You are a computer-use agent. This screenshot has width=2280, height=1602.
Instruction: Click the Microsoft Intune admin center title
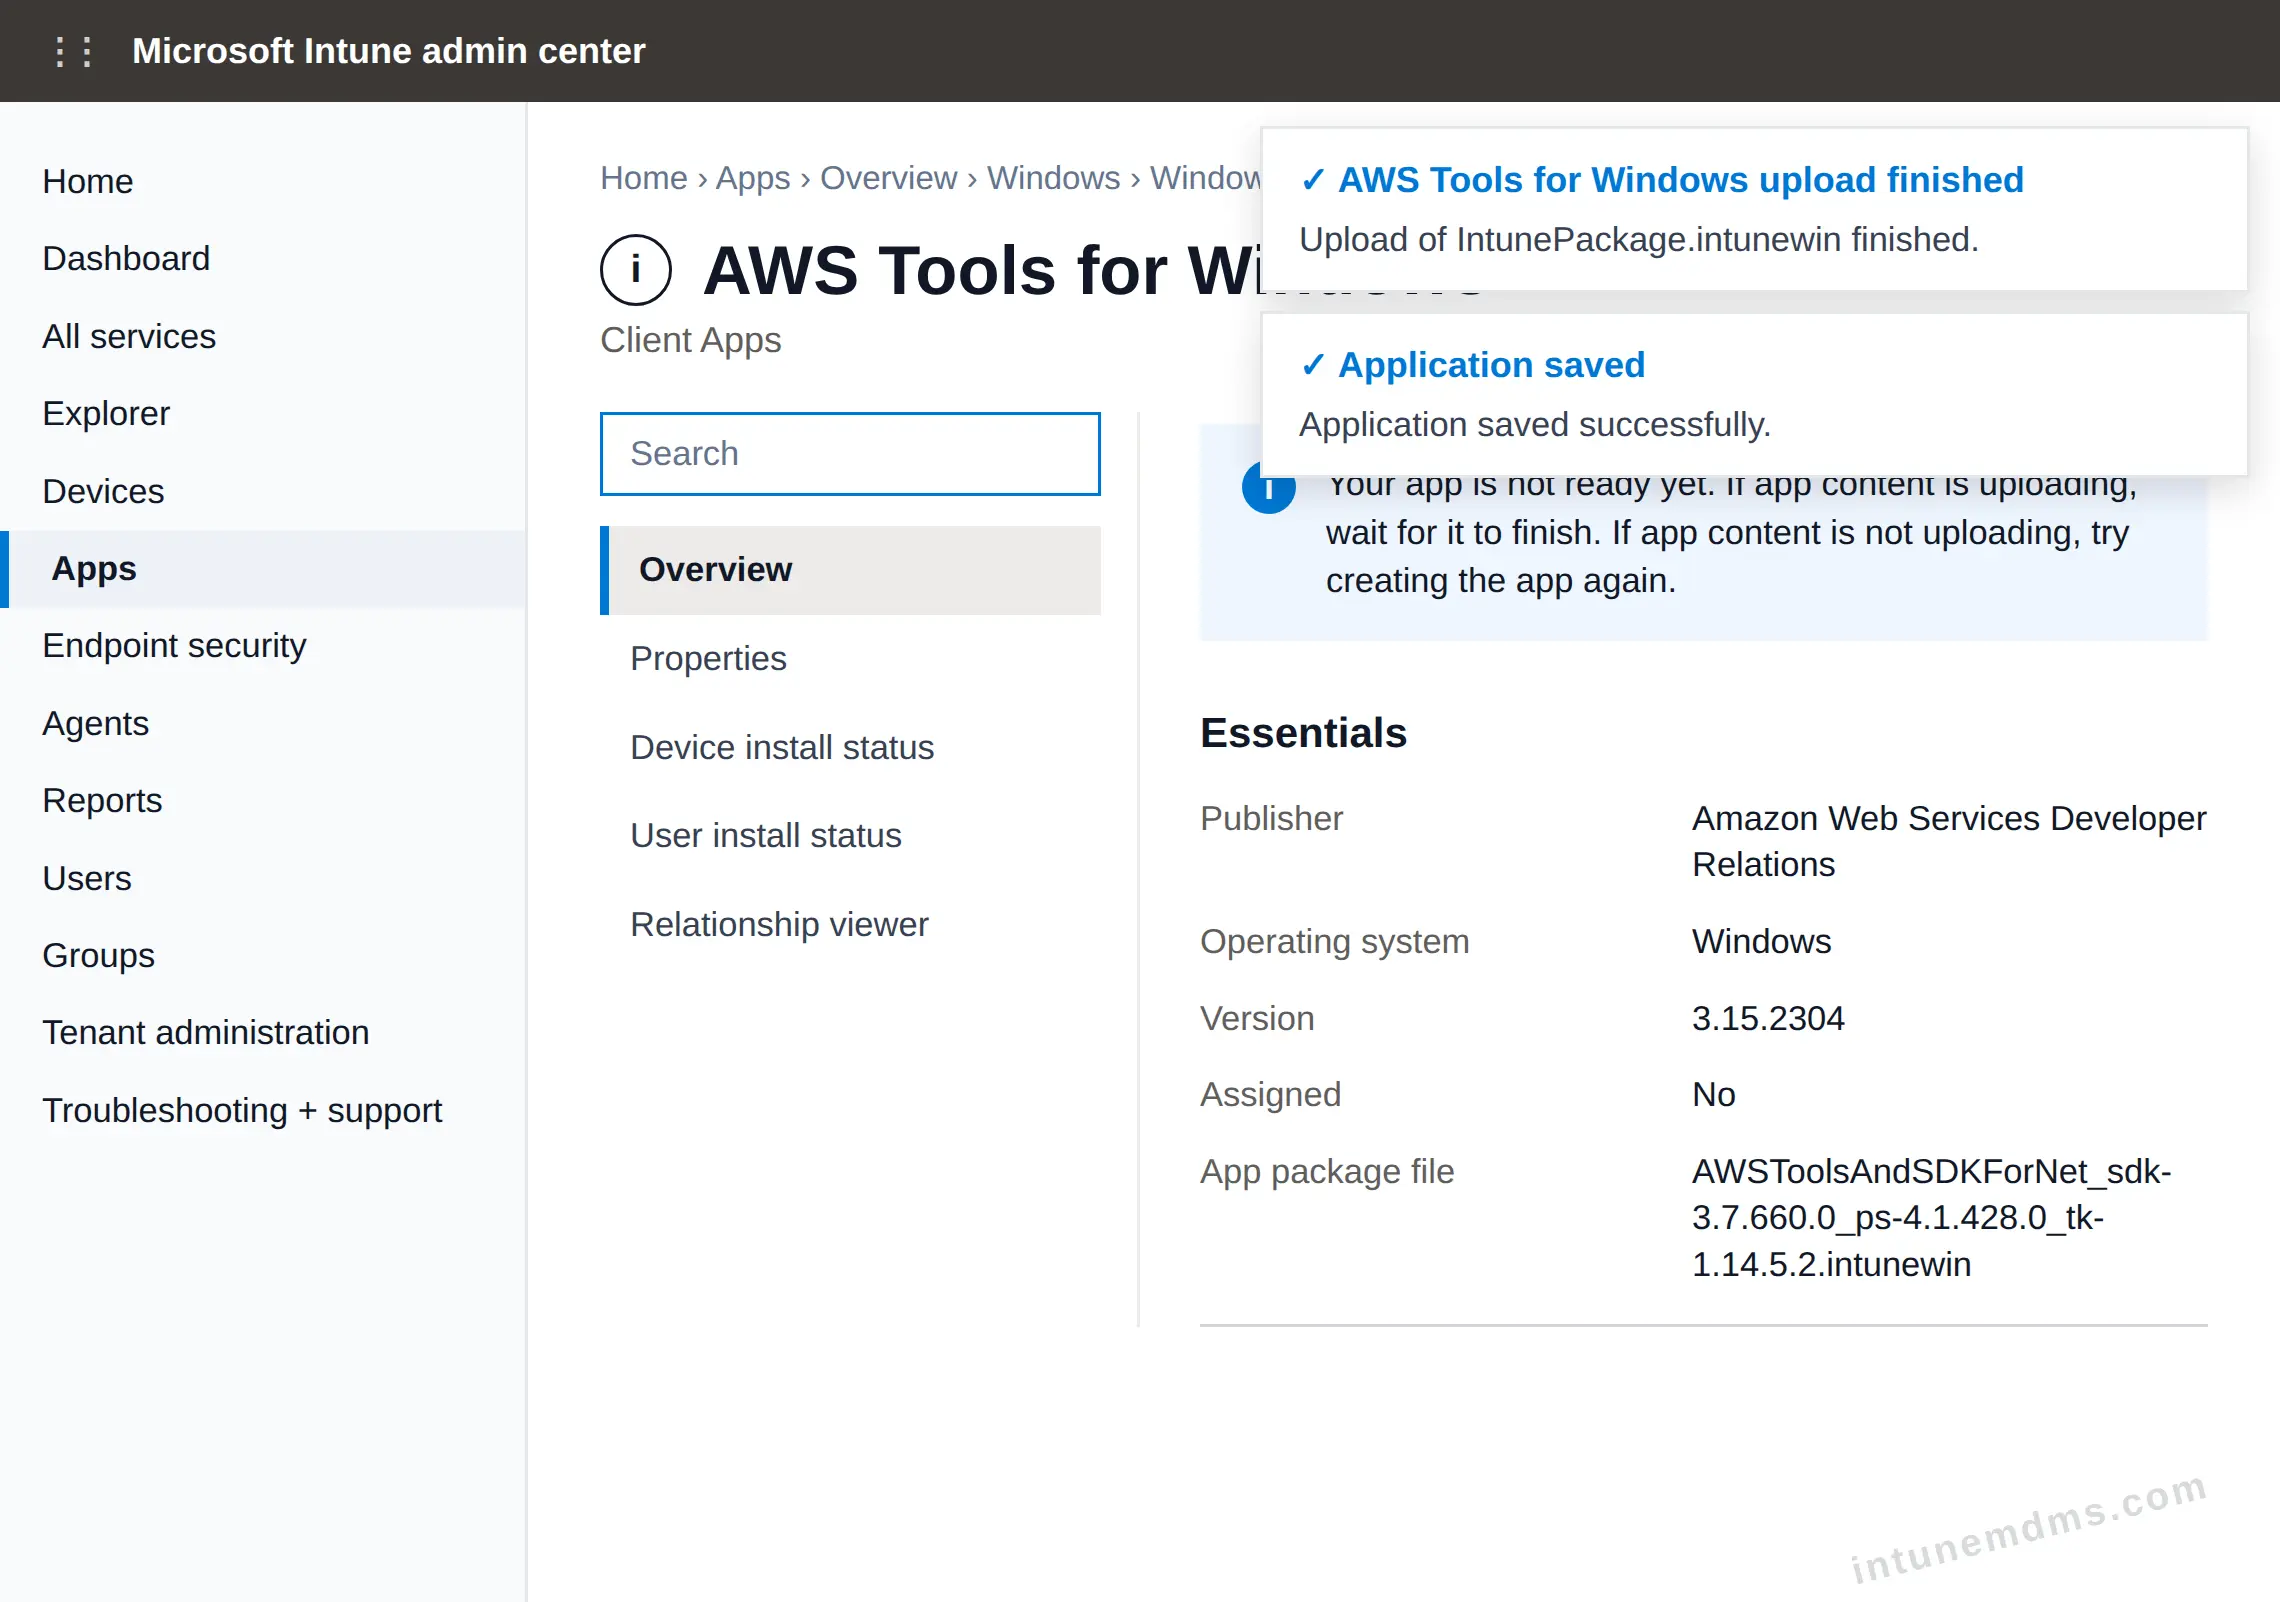point(388,51)
